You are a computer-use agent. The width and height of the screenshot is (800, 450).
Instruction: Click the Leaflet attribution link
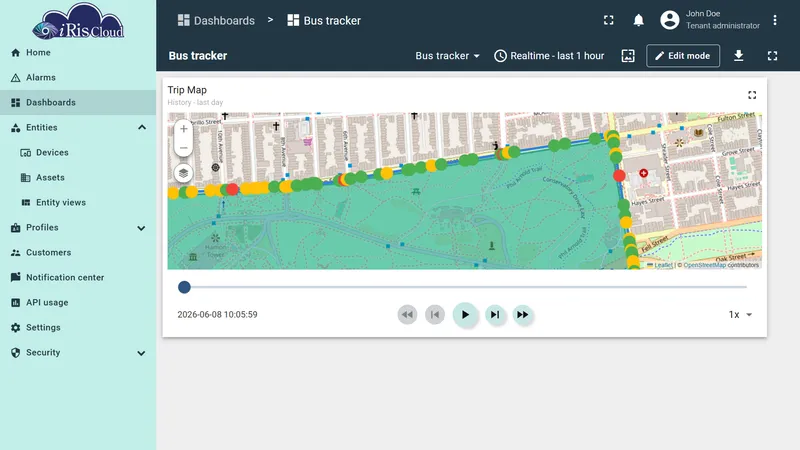click(663, 265)
